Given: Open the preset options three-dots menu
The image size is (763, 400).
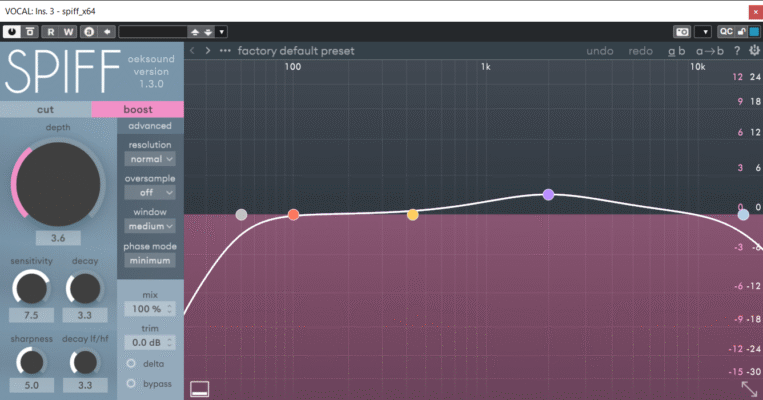Looking at the screenshot, I should 225,51.
